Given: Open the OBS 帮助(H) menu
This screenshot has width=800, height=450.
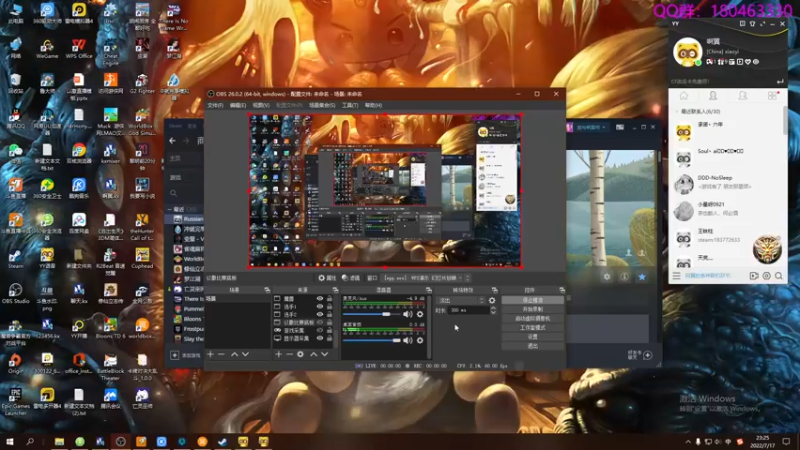Looking at the screenshot, I should 373,105.
